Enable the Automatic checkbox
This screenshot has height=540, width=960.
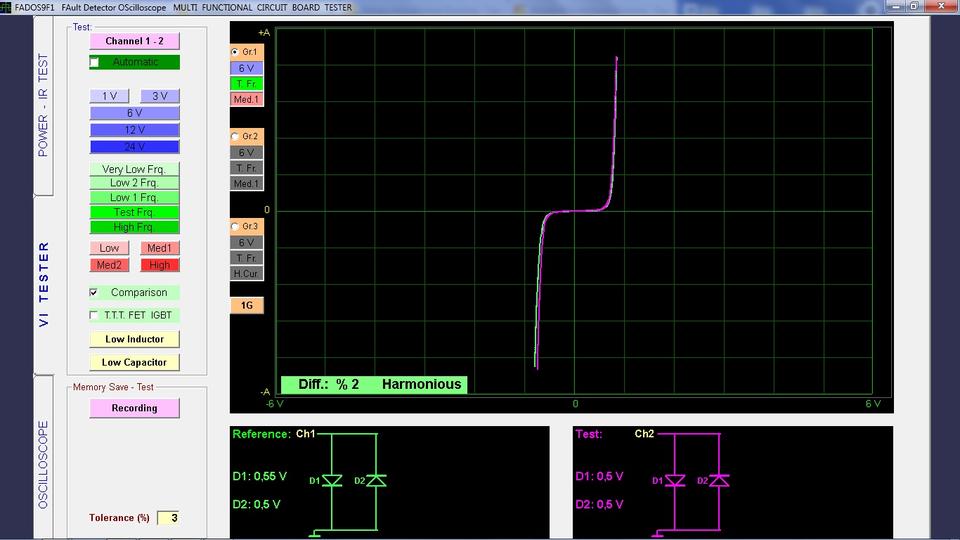click(x=95, y=62)
